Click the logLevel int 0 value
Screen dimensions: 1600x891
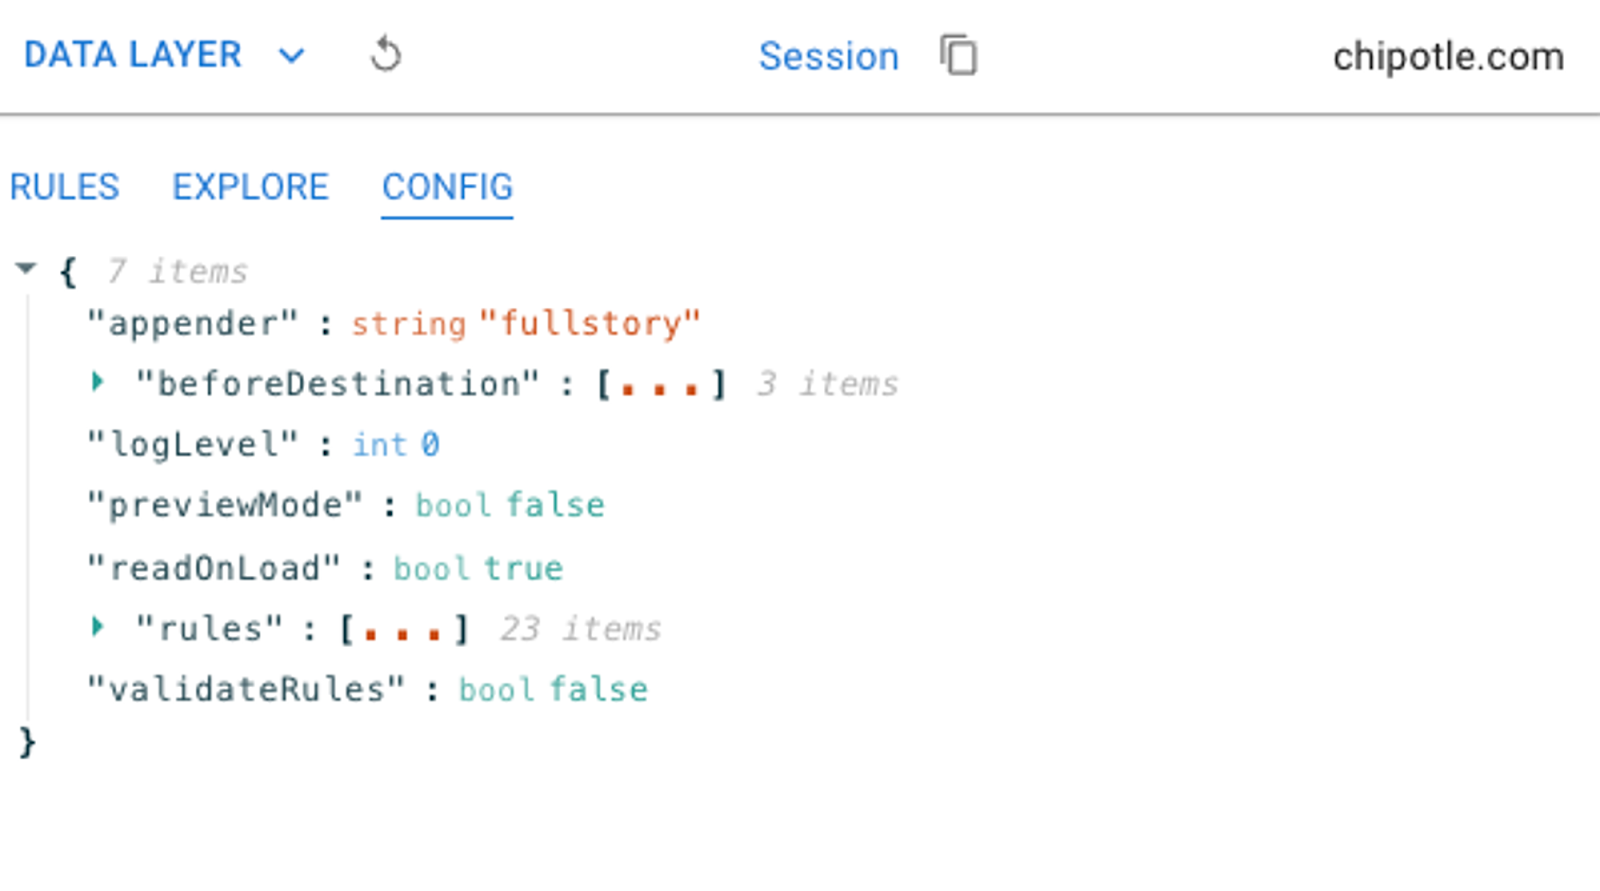[x=430, y=444]
